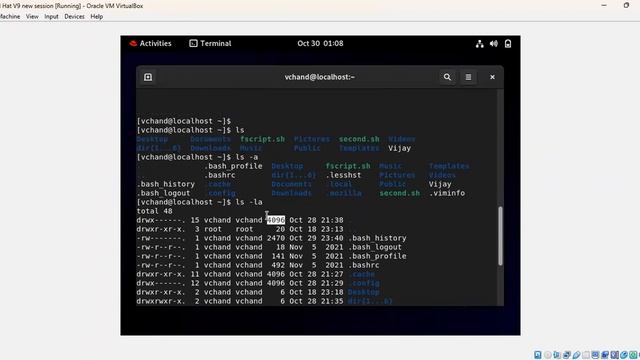Viewport: 640px width, 360px height.
Task: Click '.bash_profile' in the ls -la listing
Action: (x=377, y=256)
